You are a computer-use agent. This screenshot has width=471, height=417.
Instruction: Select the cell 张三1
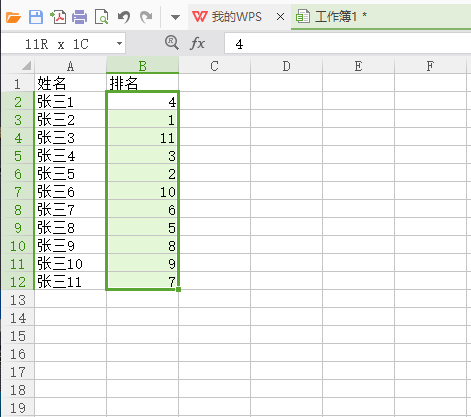point(70,101)
